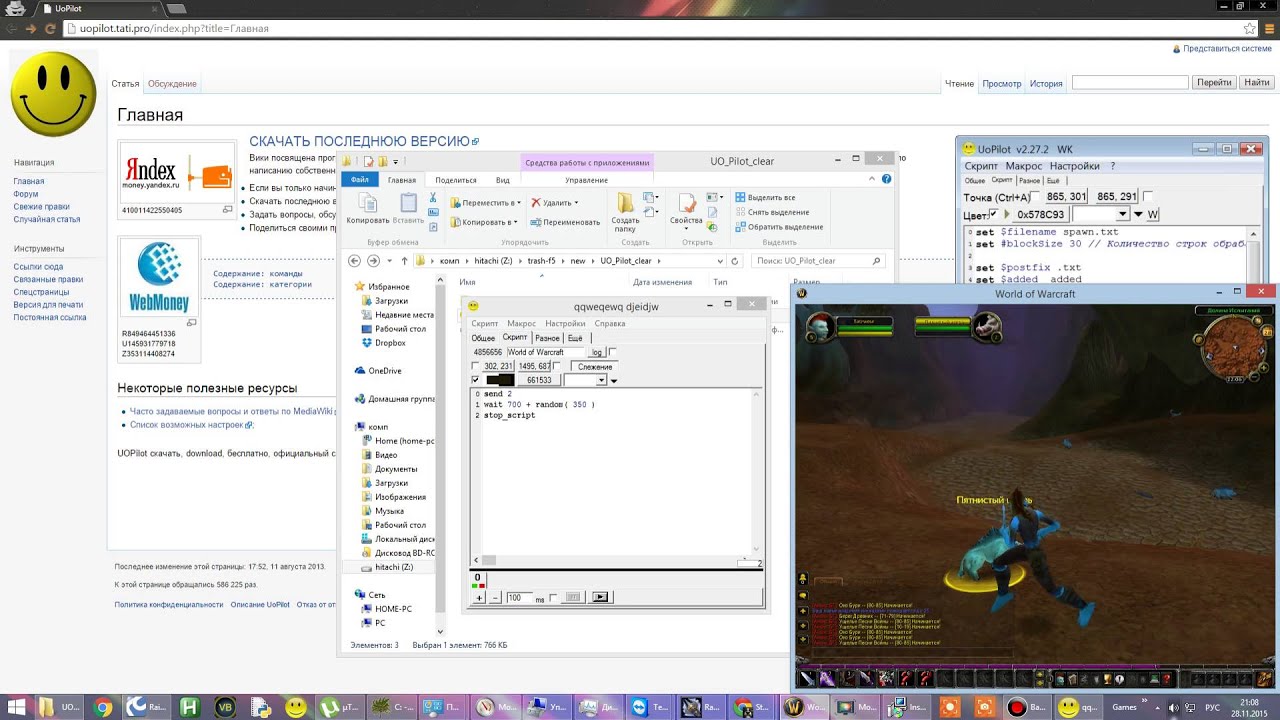Image resolution: width=1280 pixels, height=720 pixels.
Task: Toggle checked checkbox beside black color swatch
Action: (475, 380)
